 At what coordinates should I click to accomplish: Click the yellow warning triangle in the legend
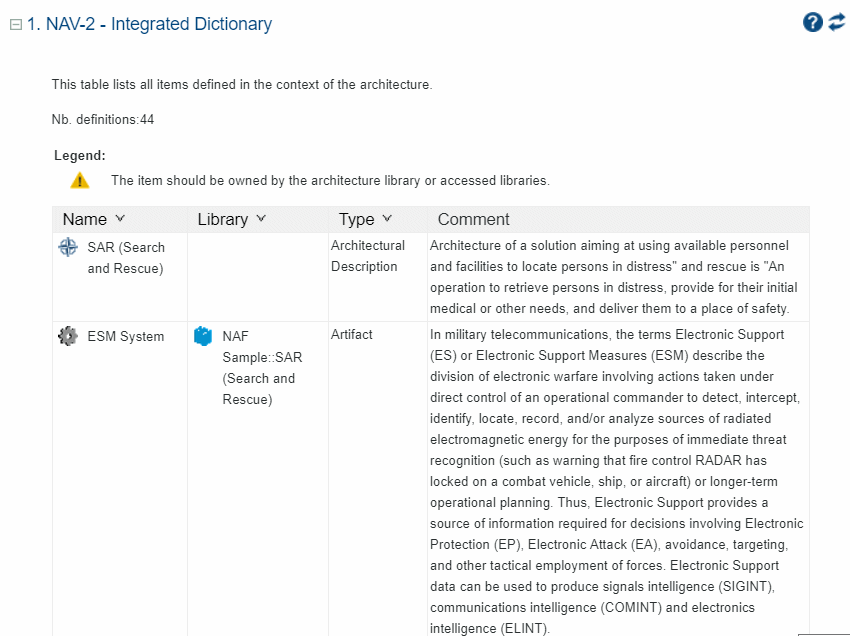(x=80, y=181)
